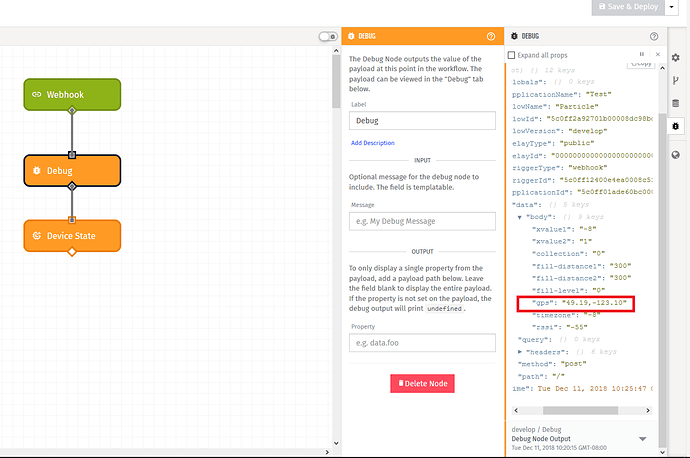Viewport: 690px width, 458px height.
Task: Toggle the canvas switch above the workflow
Action: (x=328, y=37)
